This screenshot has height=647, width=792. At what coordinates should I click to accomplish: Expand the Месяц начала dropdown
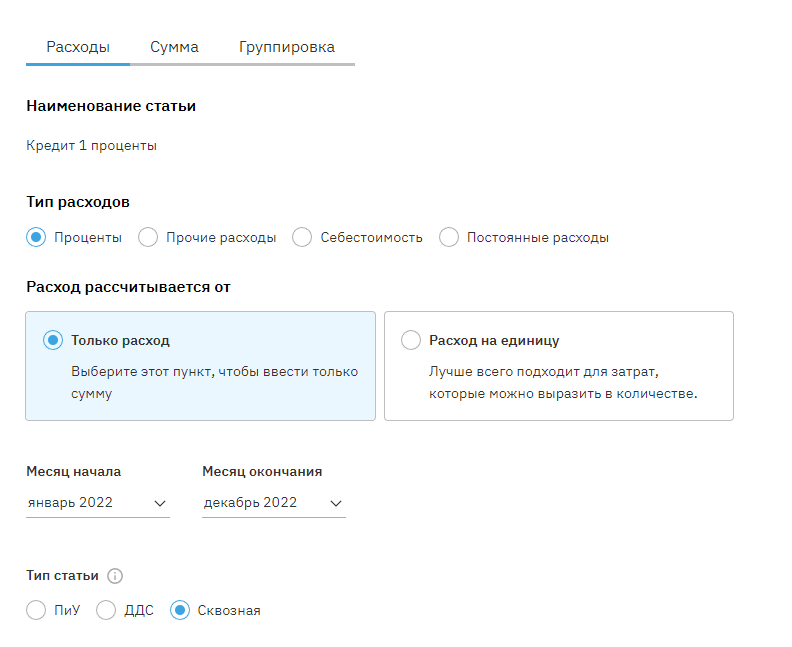(x=97, y=503)
